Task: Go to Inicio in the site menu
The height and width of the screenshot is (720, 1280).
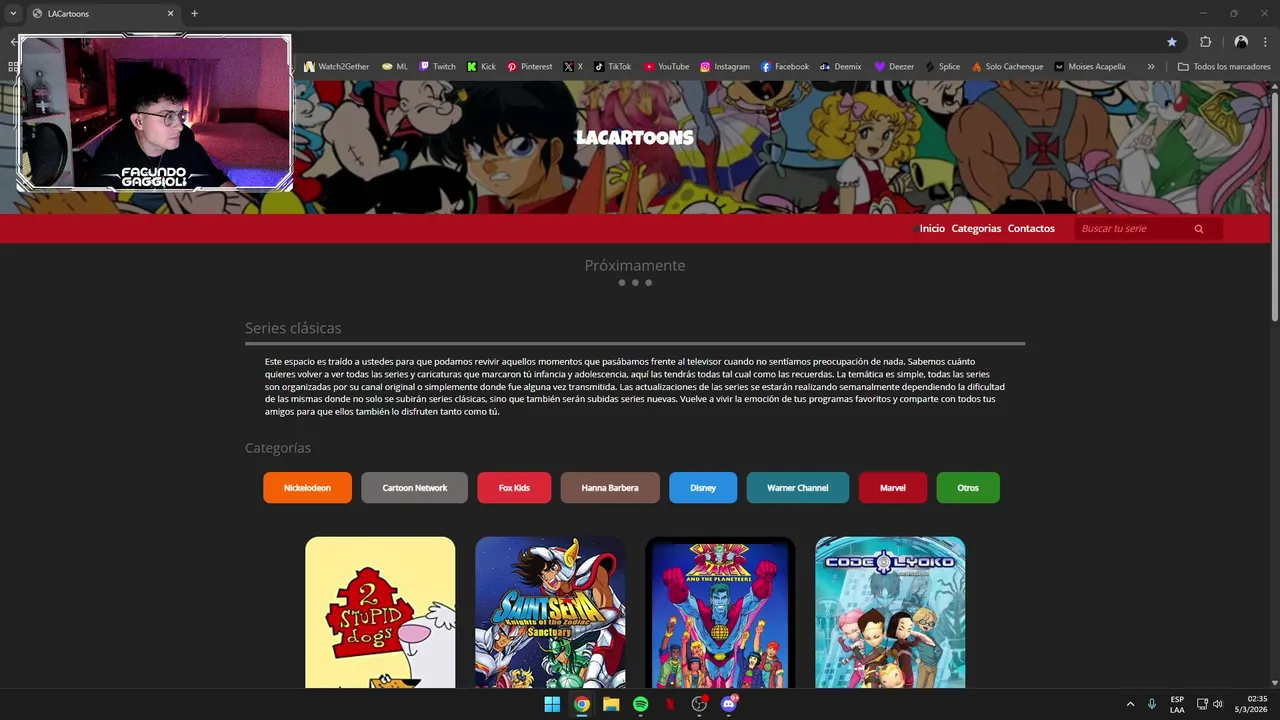Action: point(932,229)
